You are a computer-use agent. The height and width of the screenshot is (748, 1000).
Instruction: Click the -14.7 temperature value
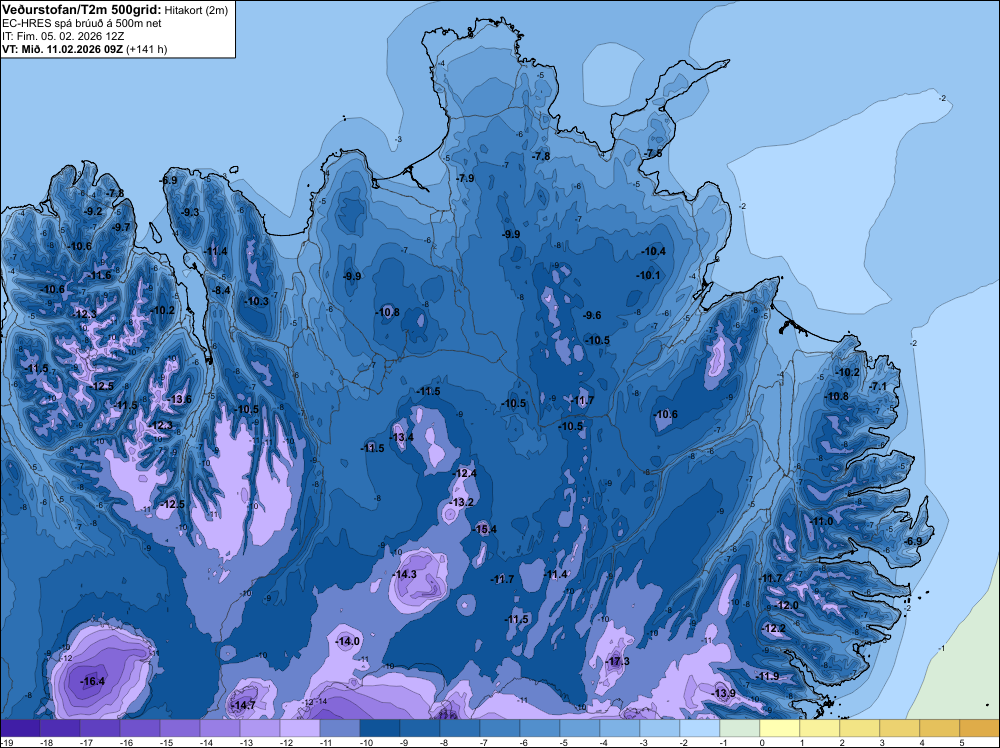click(243, 705)
